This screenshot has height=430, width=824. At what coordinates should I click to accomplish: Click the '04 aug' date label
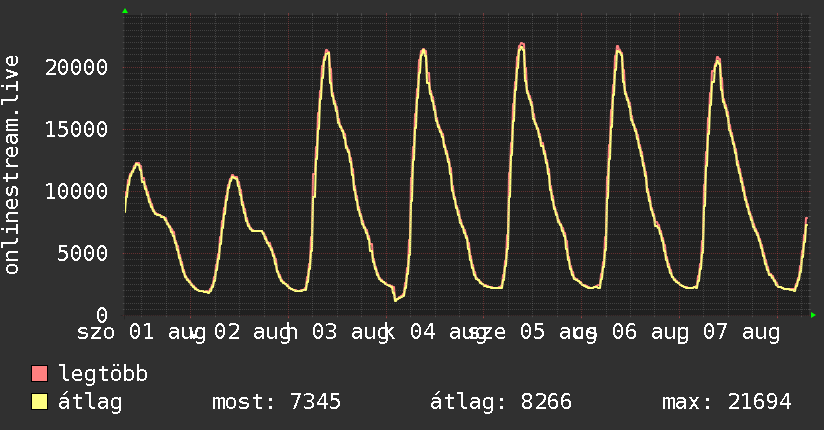(448, 332)
